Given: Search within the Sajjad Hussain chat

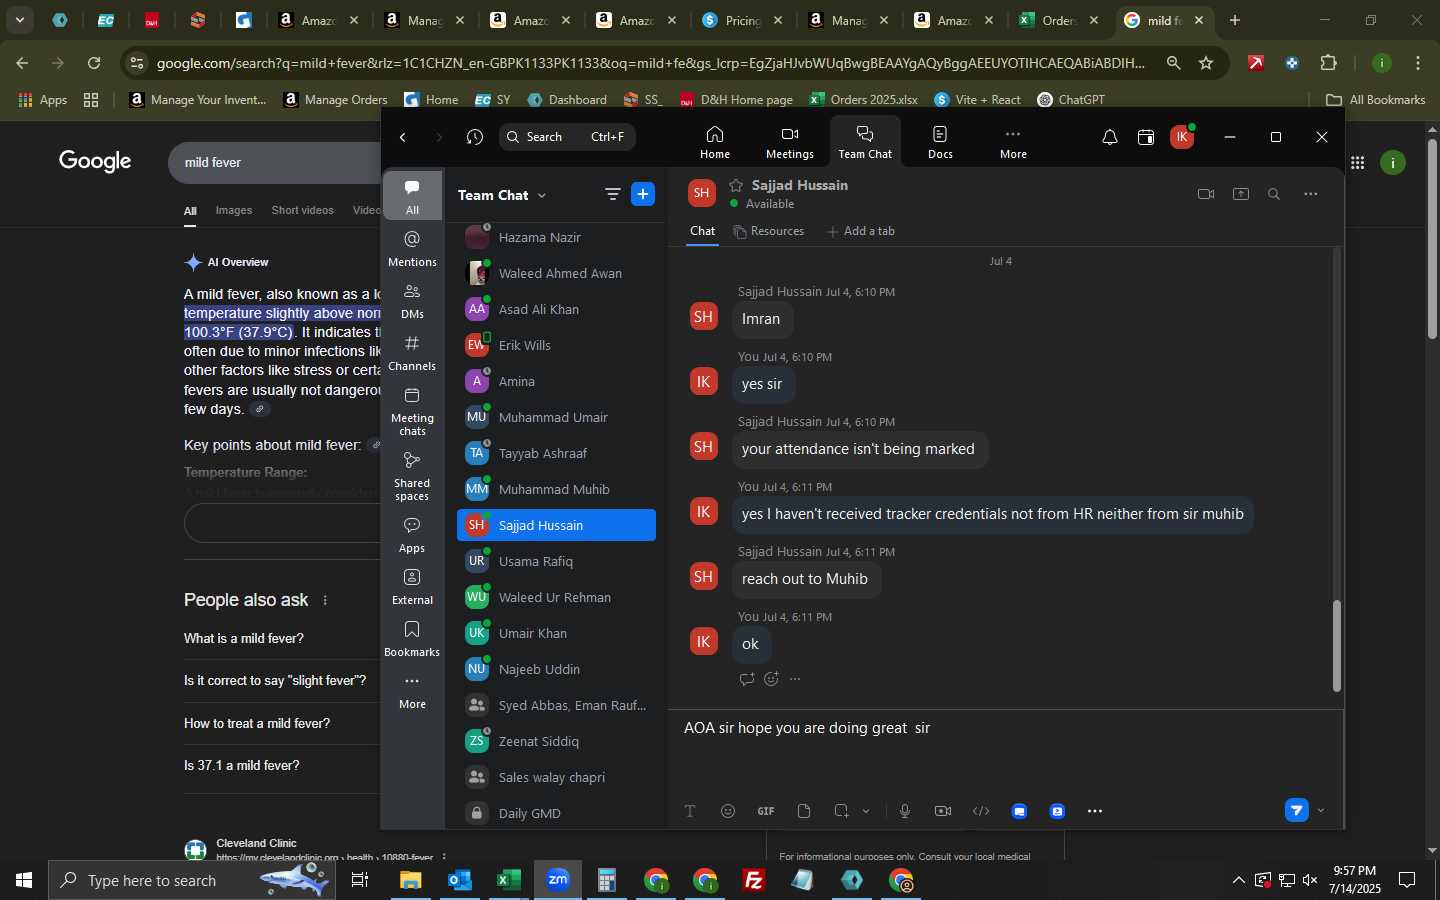Looking at the screenshot, I should pos(1274,194).
